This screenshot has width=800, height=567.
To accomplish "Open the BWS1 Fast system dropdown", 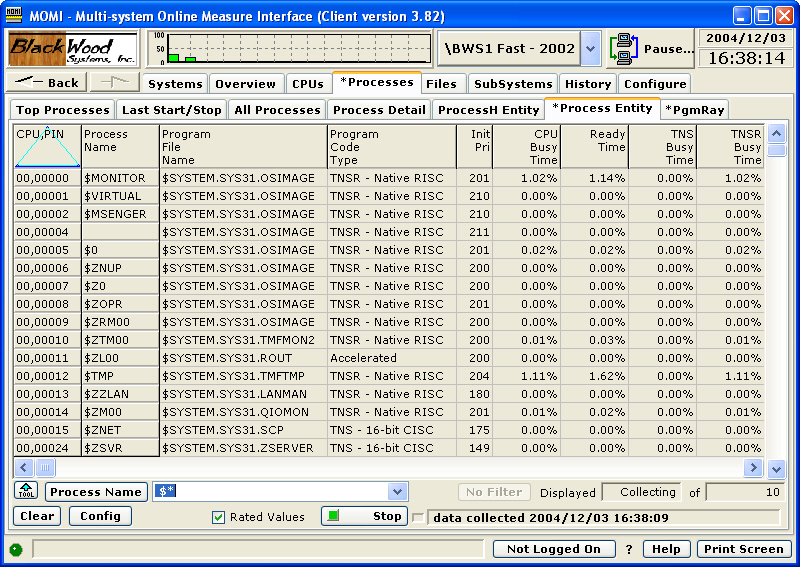I will click(x=590, y=48).
